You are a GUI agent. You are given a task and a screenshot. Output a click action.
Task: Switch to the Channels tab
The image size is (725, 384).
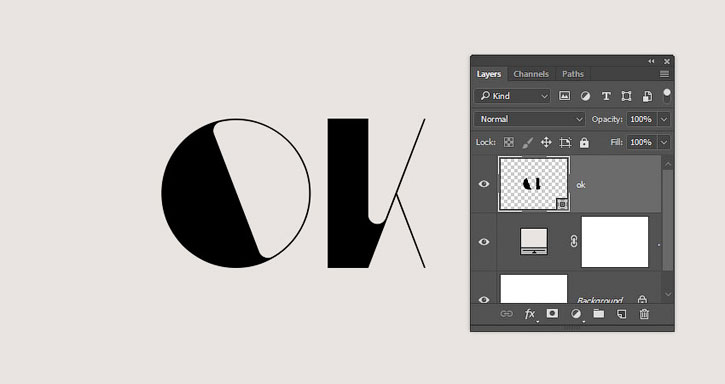[x=531, y=74]
